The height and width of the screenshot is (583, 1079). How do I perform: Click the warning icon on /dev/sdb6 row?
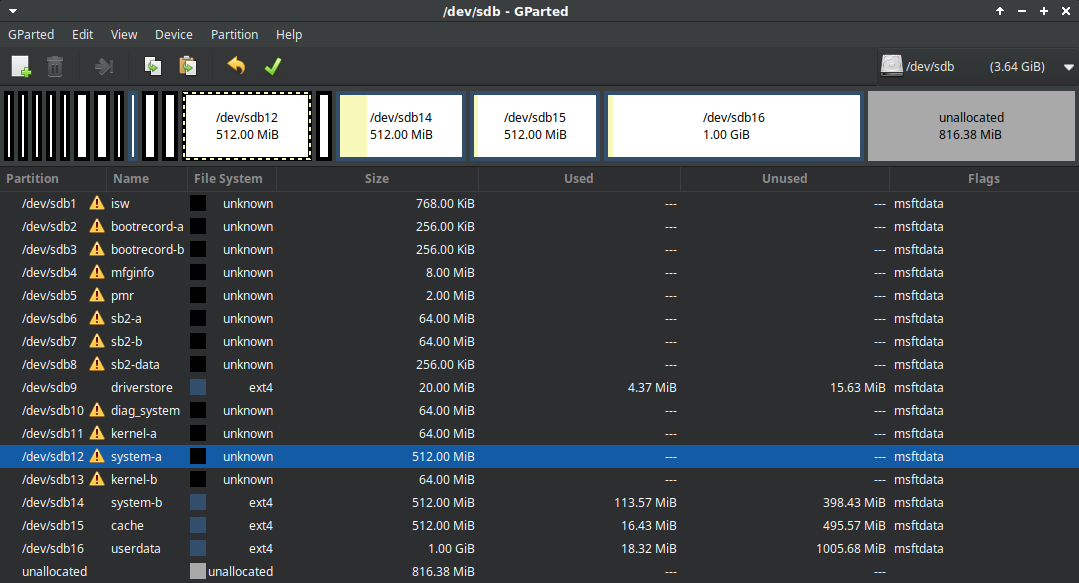97,318
